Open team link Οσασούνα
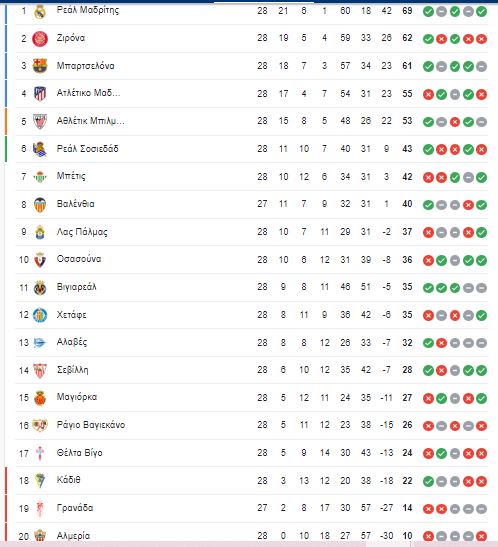 coord(79,259)
